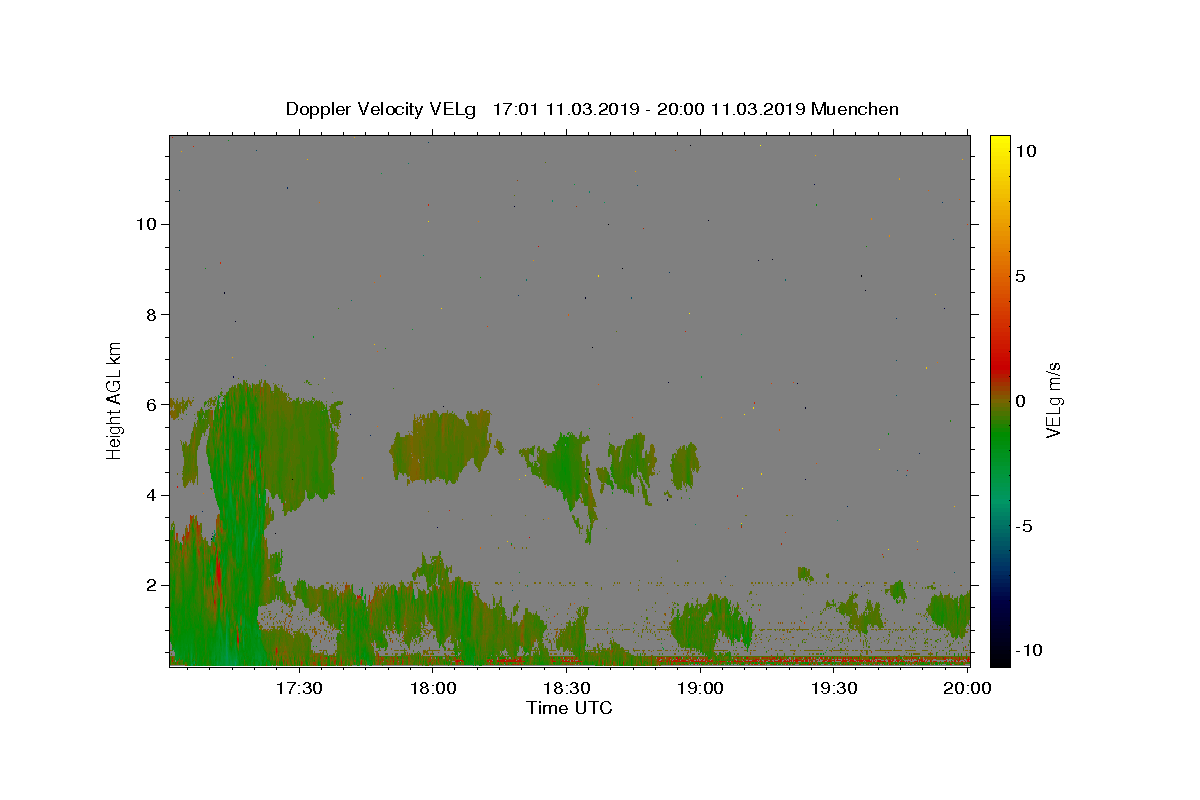Click the 19:00 time tick label
This screenshot has height=800, width=1200.
pos(700,689)
